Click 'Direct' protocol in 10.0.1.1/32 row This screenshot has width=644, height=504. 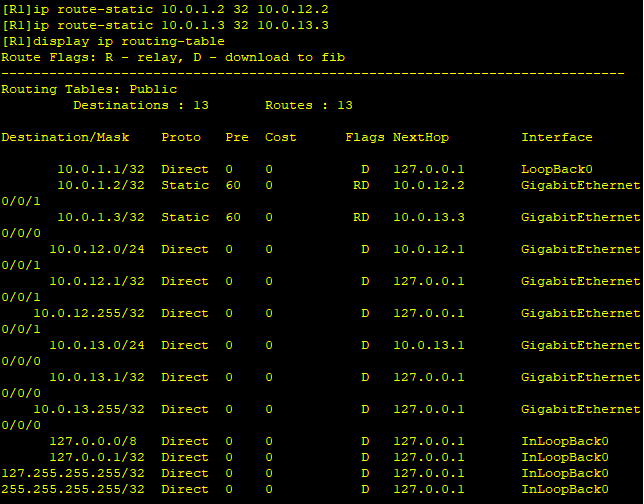coord(185,169)
